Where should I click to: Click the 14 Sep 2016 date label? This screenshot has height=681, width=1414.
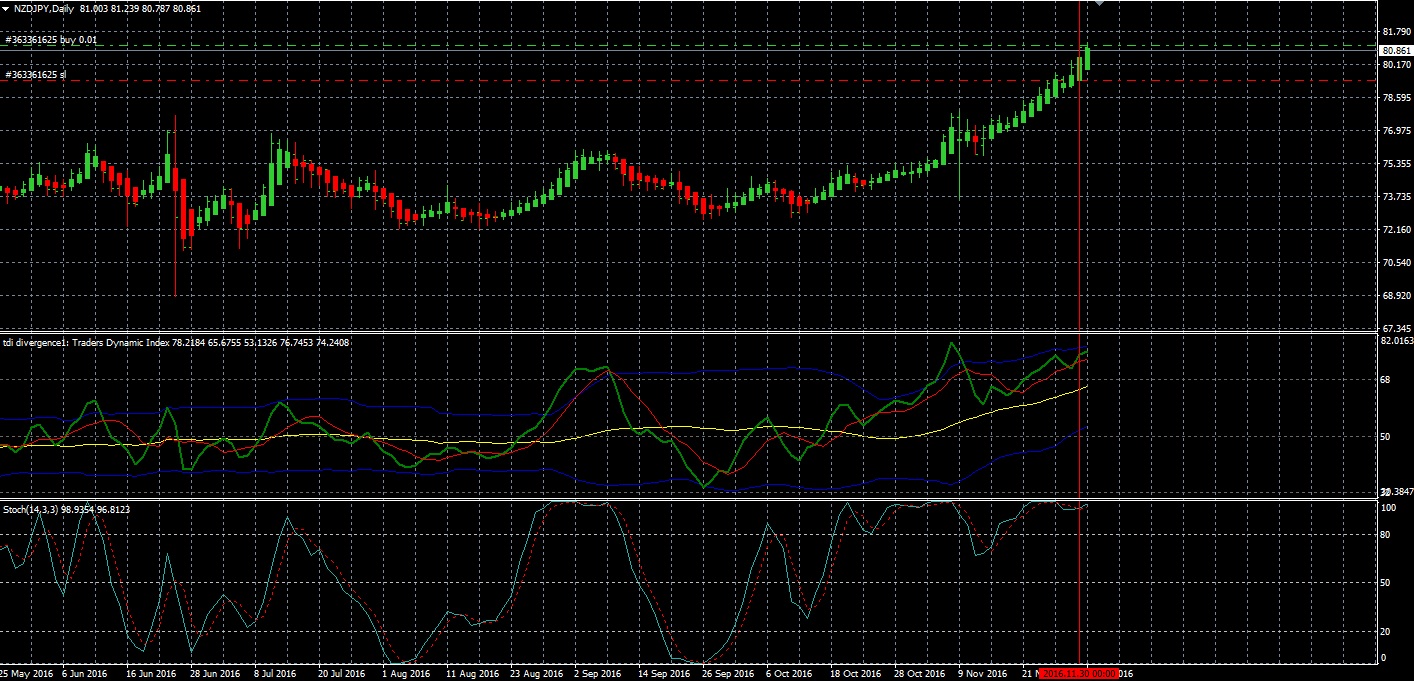click(x=662, y=674)
